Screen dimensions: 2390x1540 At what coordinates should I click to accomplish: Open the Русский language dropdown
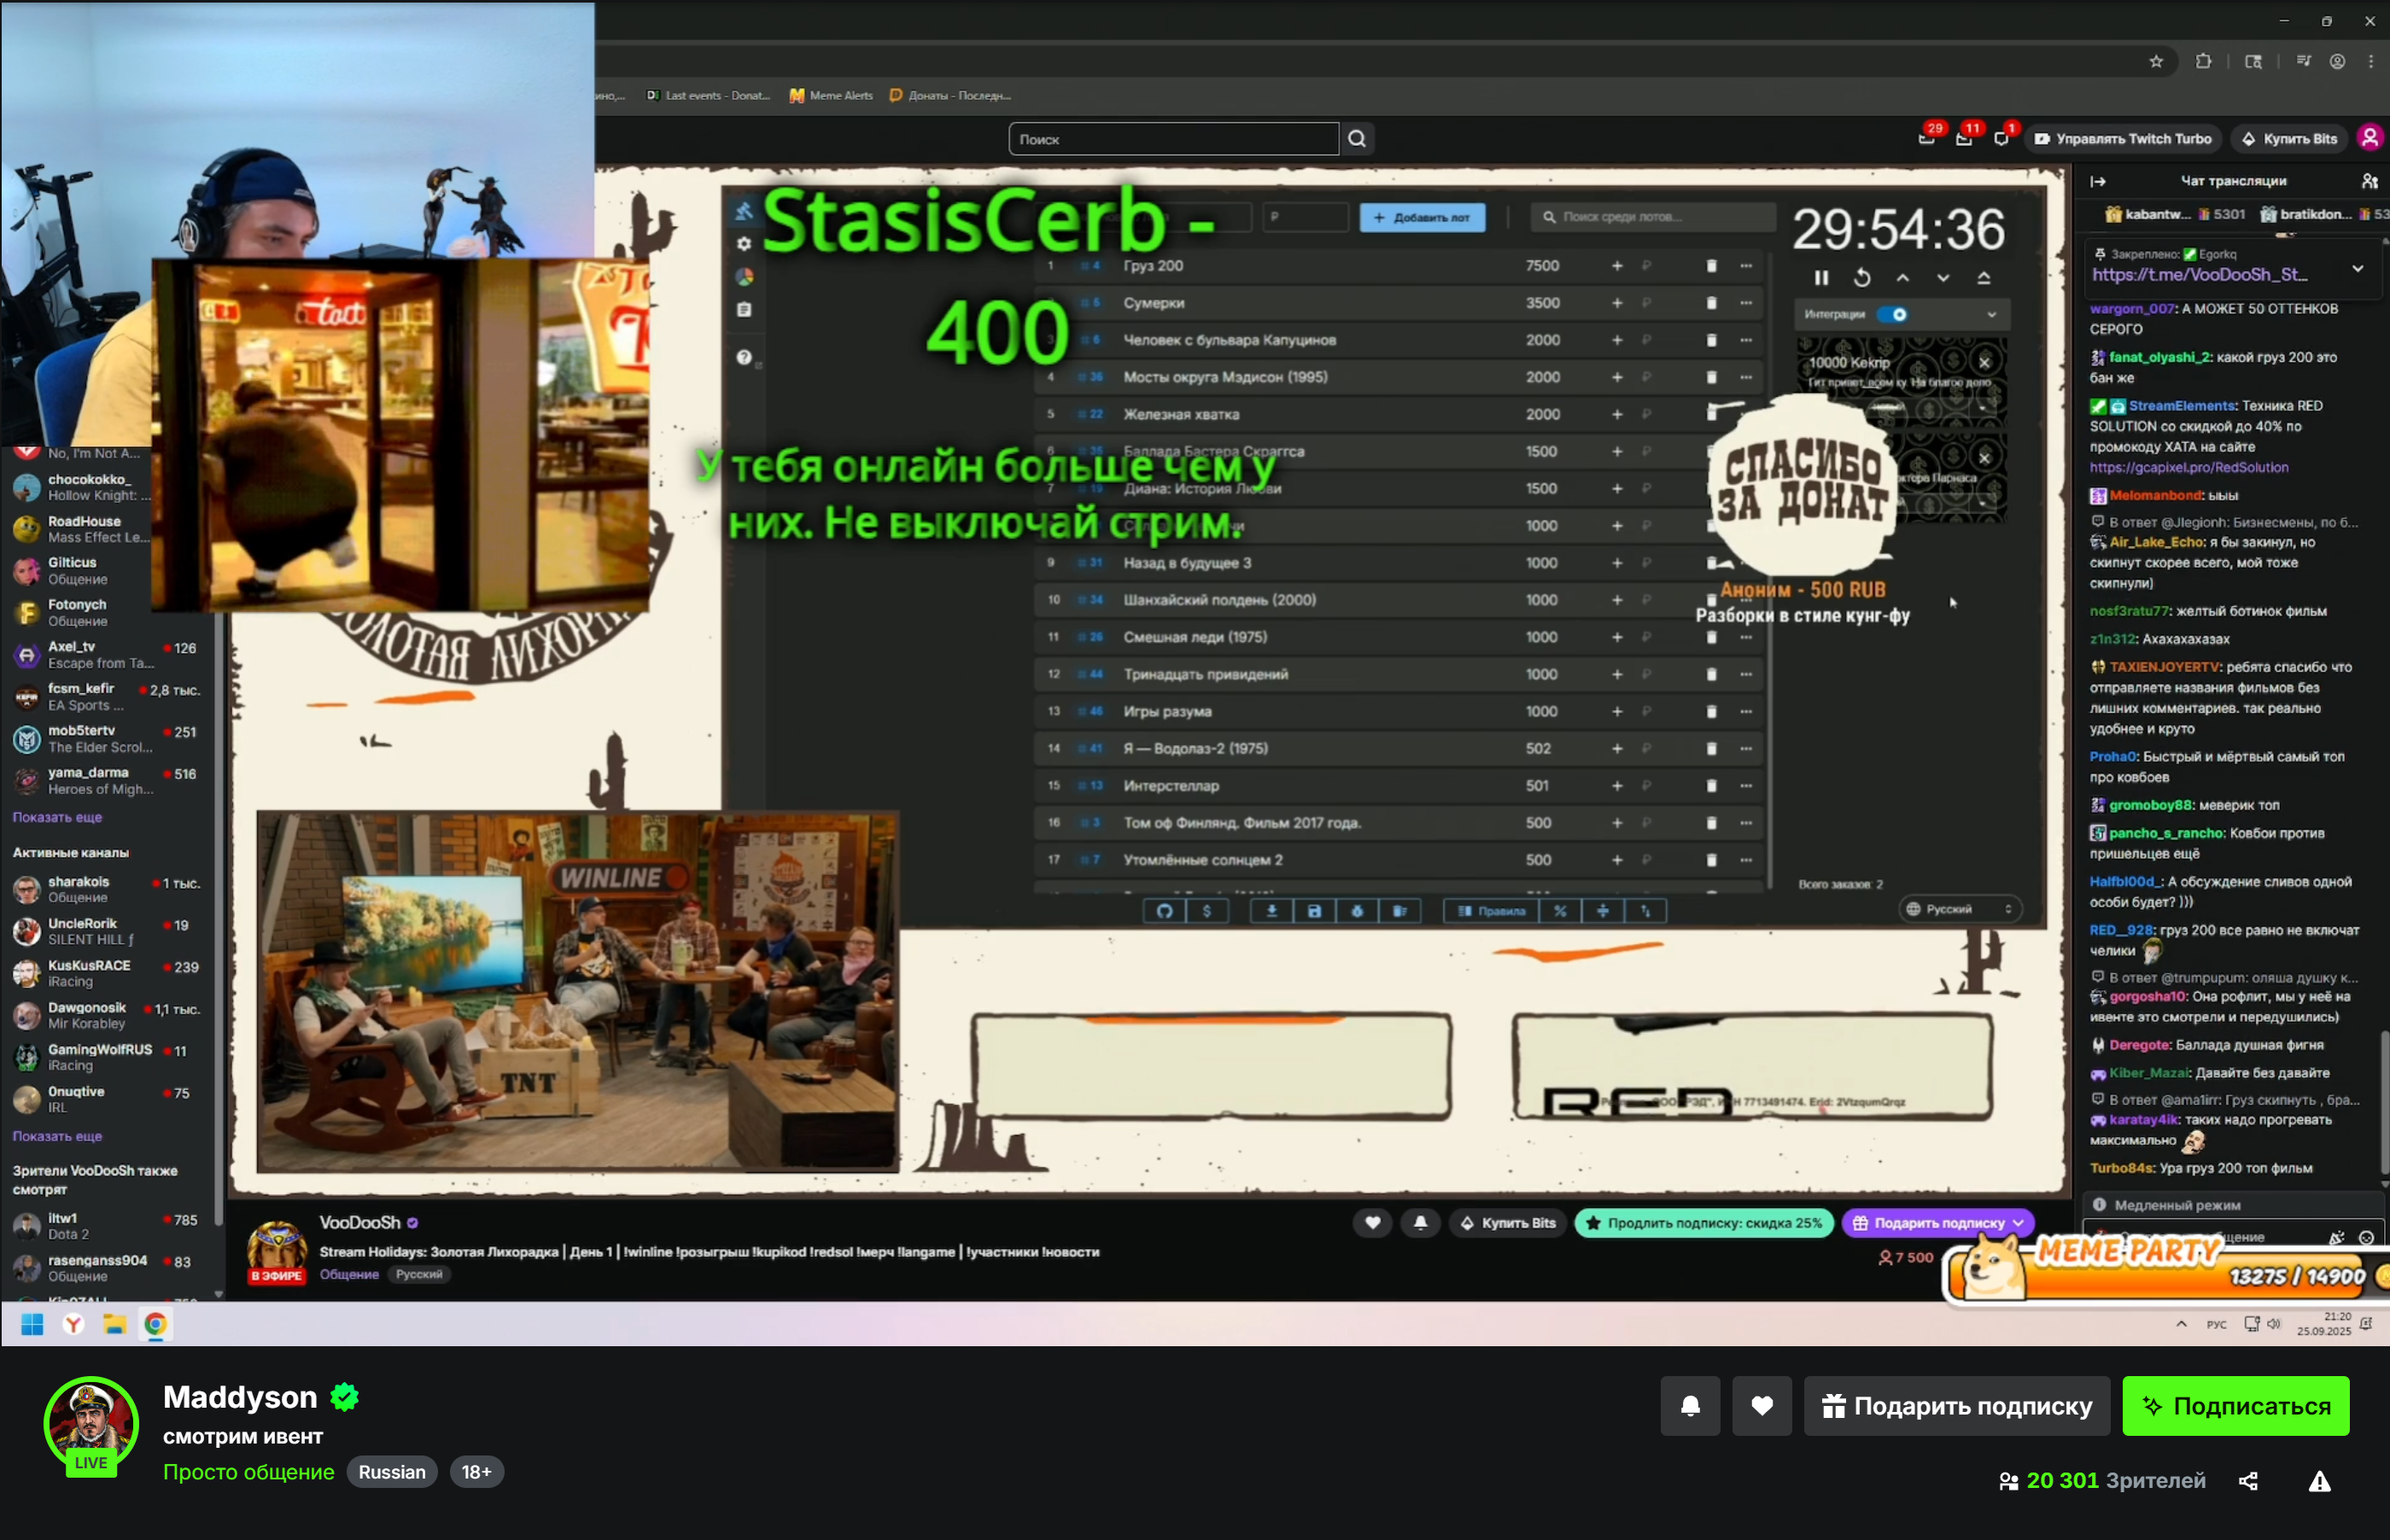(1958, 909)
